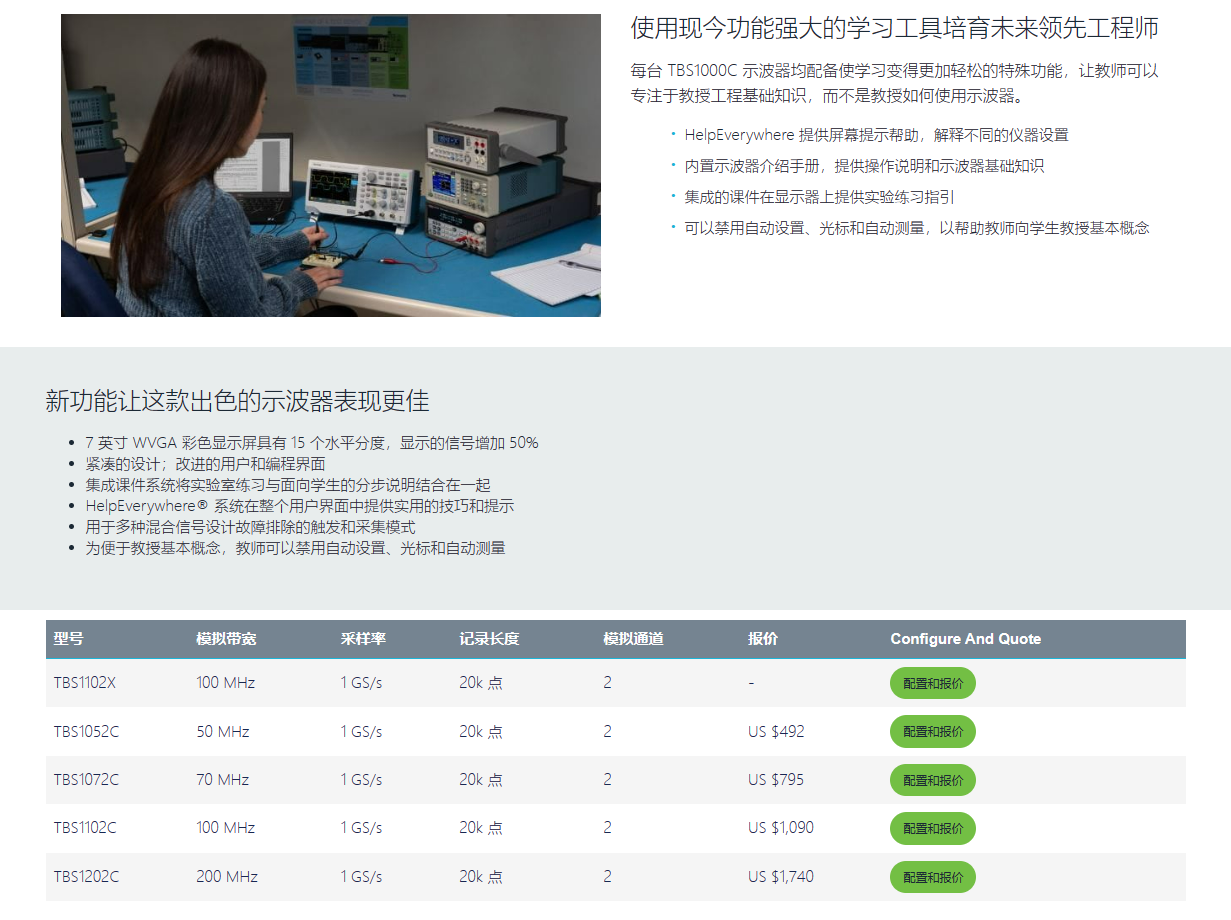The height and width of the screenshot is (920, 1231).
Task: Click 配置和报价 button for TBS1102C
Action: pyautogui.click(x=933, y=828)
